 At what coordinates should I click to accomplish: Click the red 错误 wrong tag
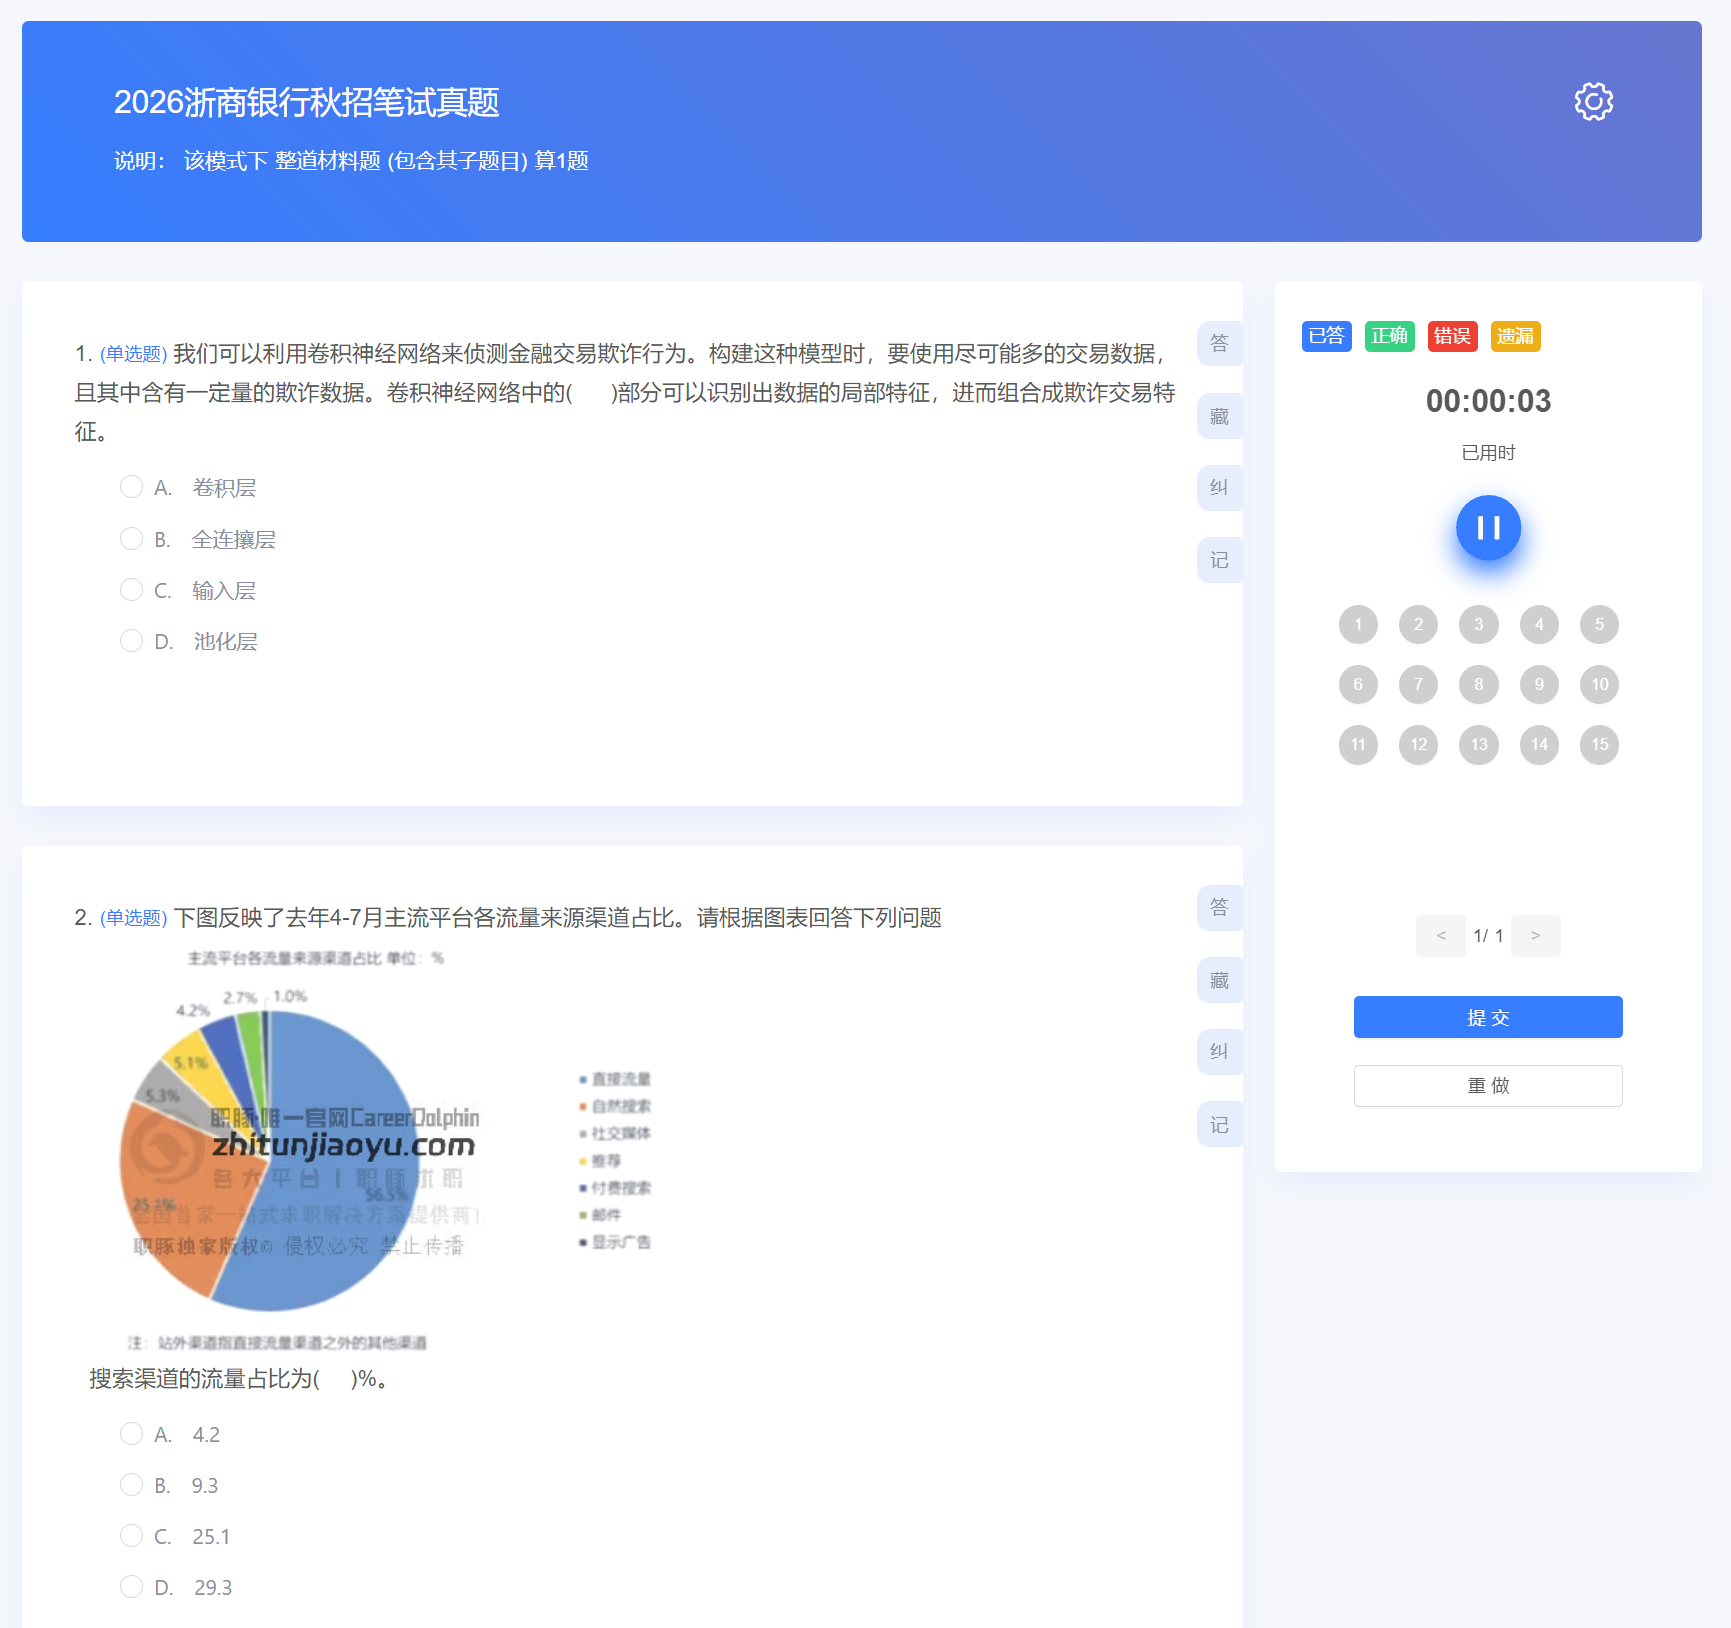tap(1452, 336)
